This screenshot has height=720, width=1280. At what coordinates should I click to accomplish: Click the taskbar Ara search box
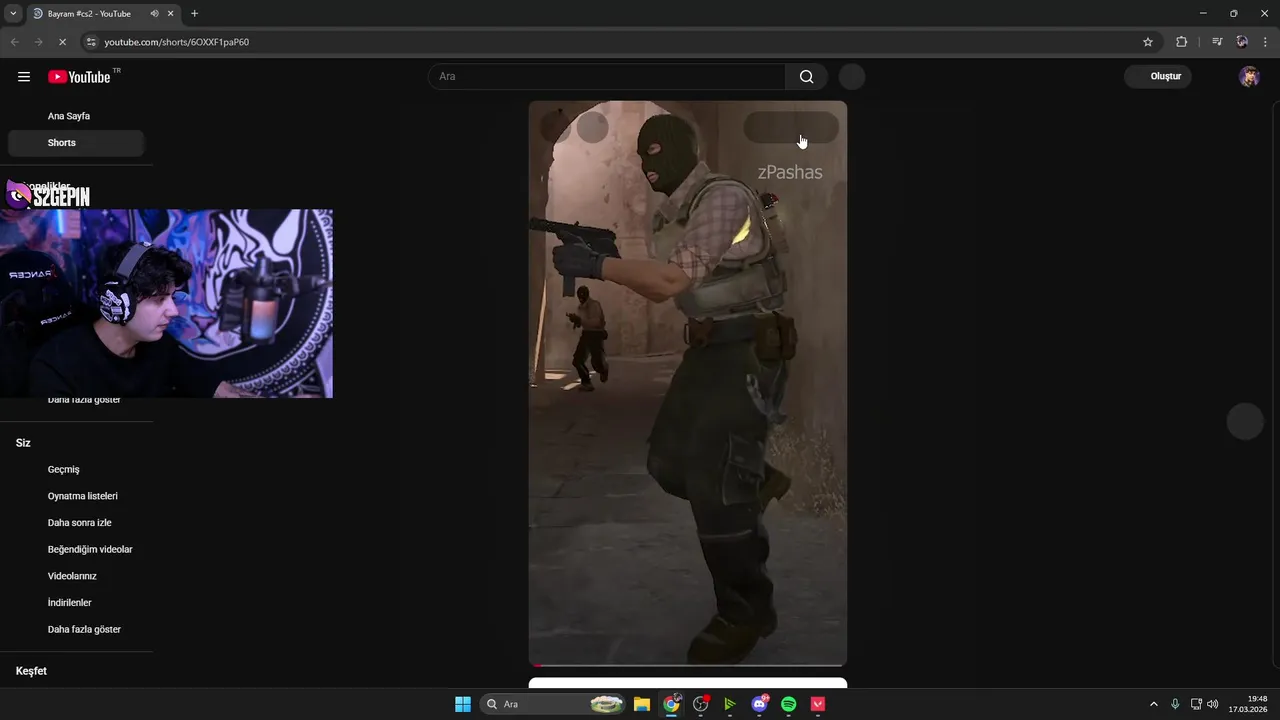pyautogui.click(x=553, y=704)
